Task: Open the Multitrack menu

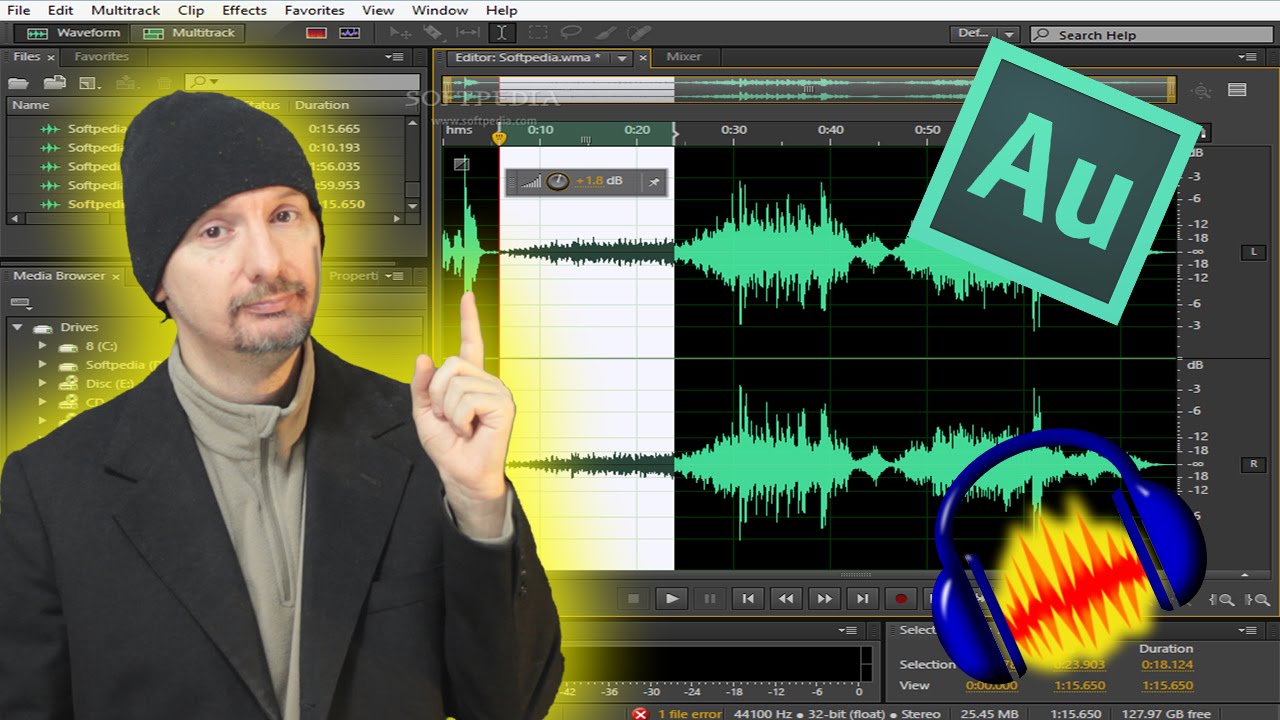Action: (126, 10)
